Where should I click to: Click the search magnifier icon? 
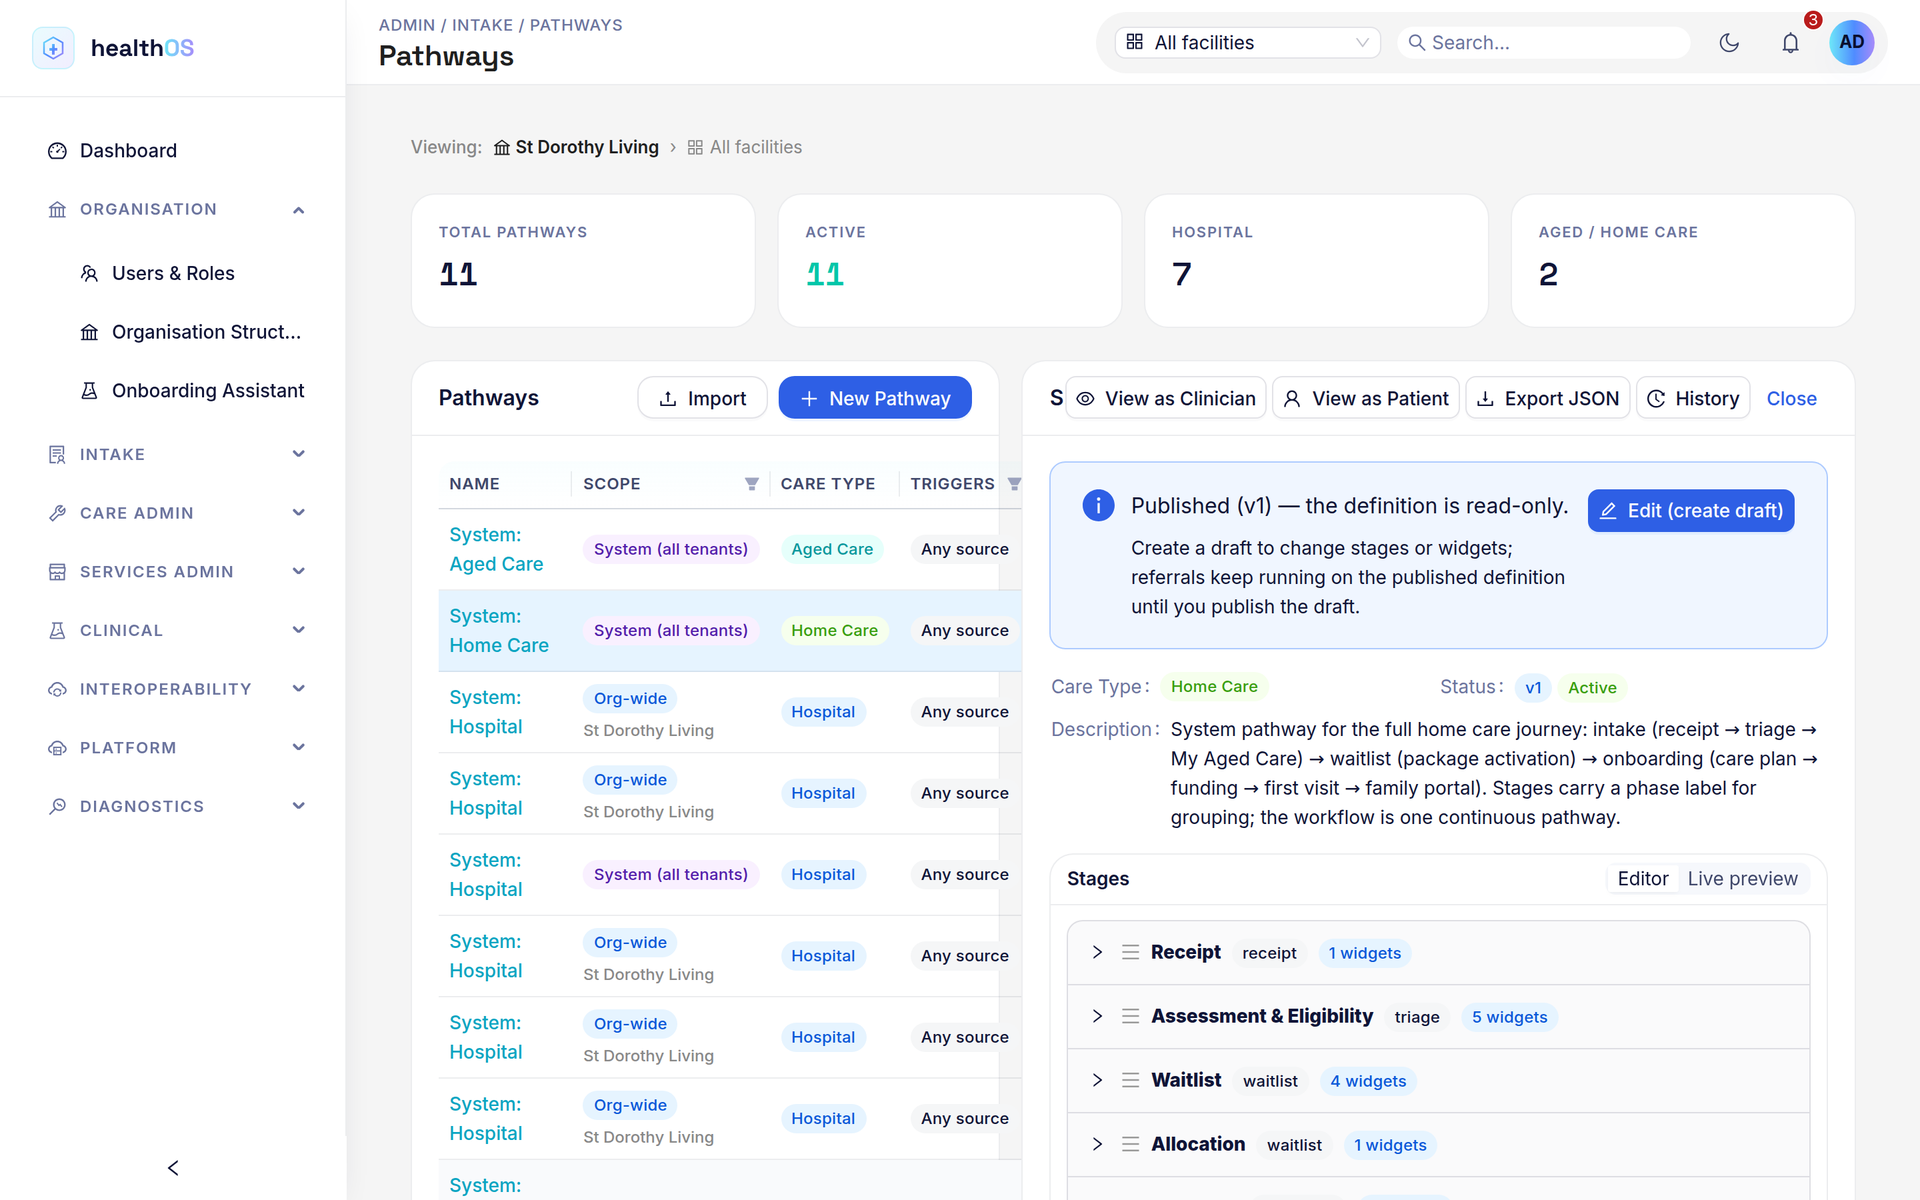[1416, 42]
